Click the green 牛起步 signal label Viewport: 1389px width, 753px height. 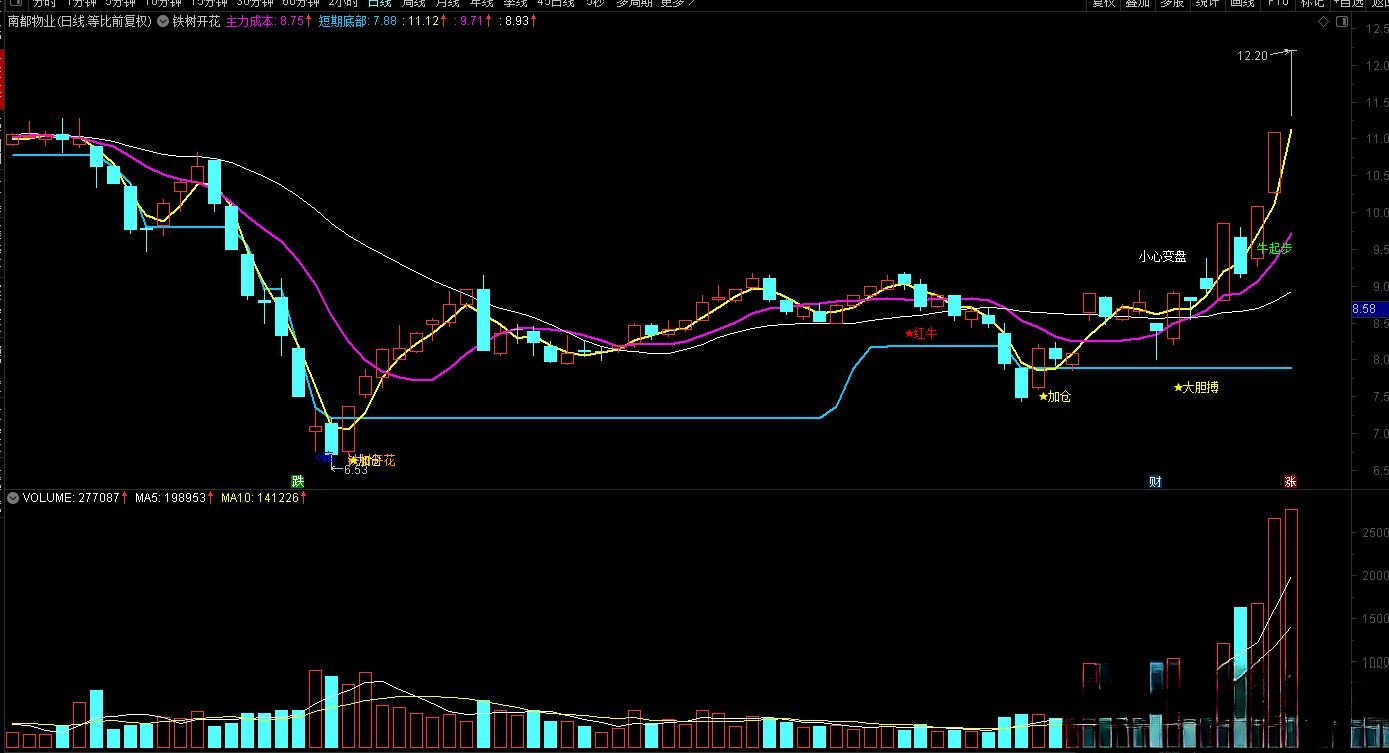(x=1274, y=247)
